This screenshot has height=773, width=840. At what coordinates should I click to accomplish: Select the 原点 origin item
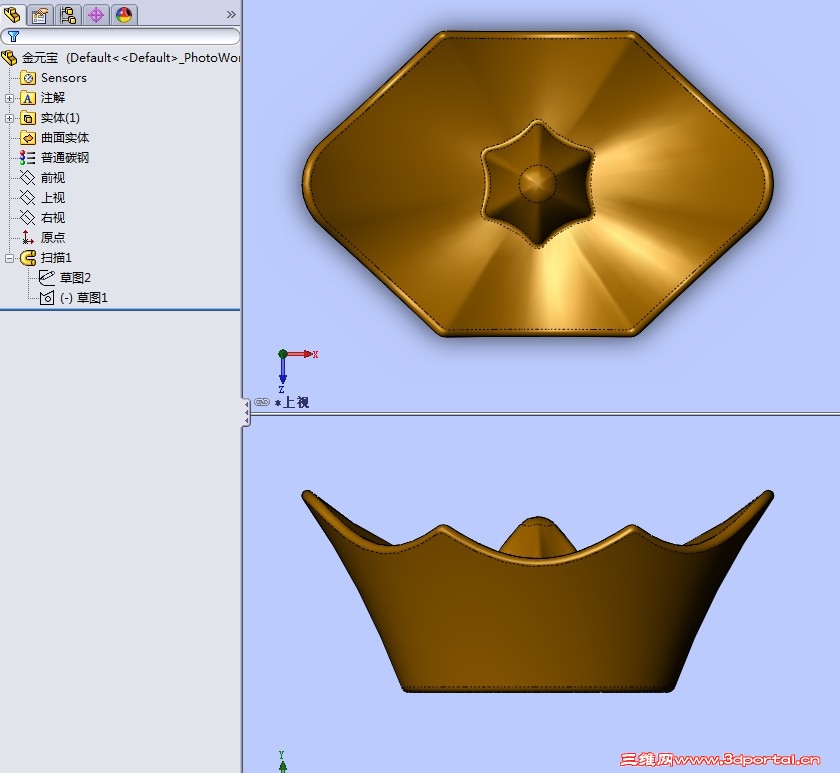pyautogui.click(x=52, y=237)
